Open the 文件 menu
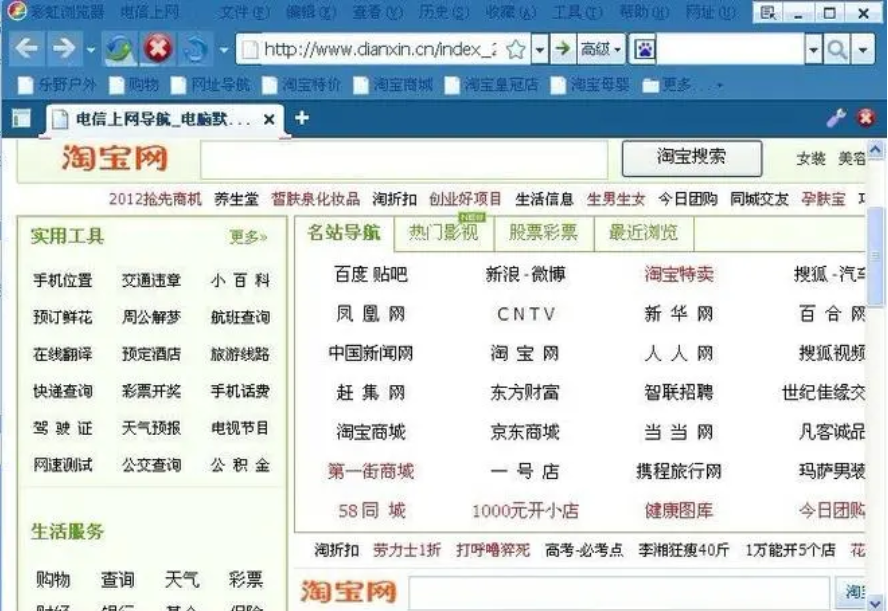Viewport: 888px width, 611px height. [244, 12]
